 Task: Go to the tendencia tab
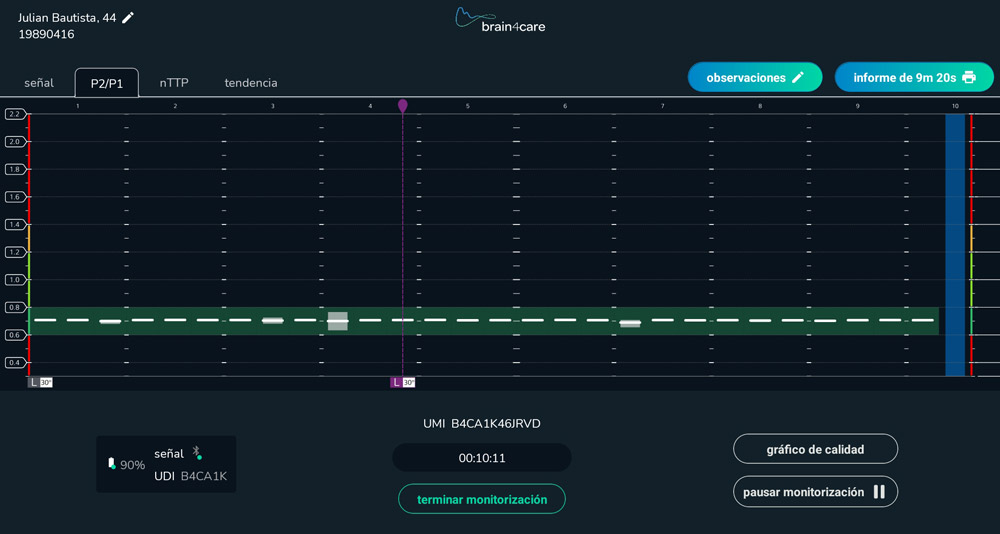pos(251,83)
